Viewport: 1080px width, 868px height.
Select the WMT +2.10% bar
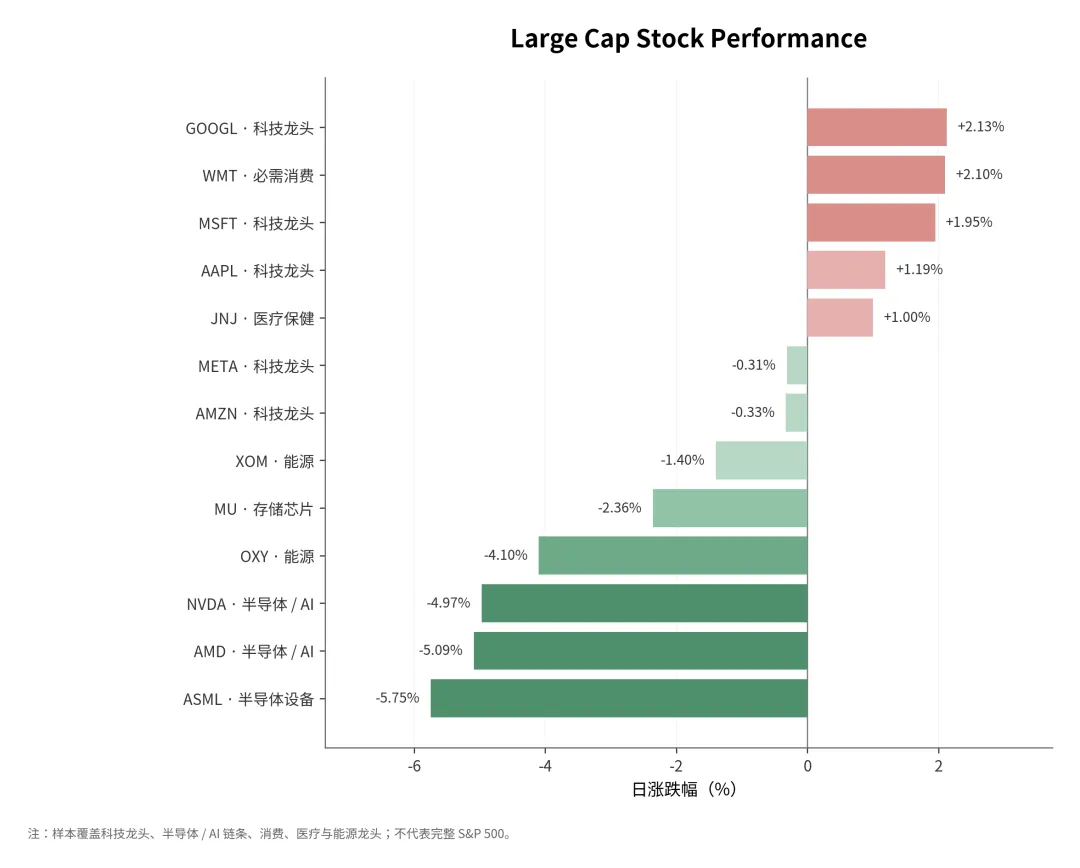click(876, 175)
